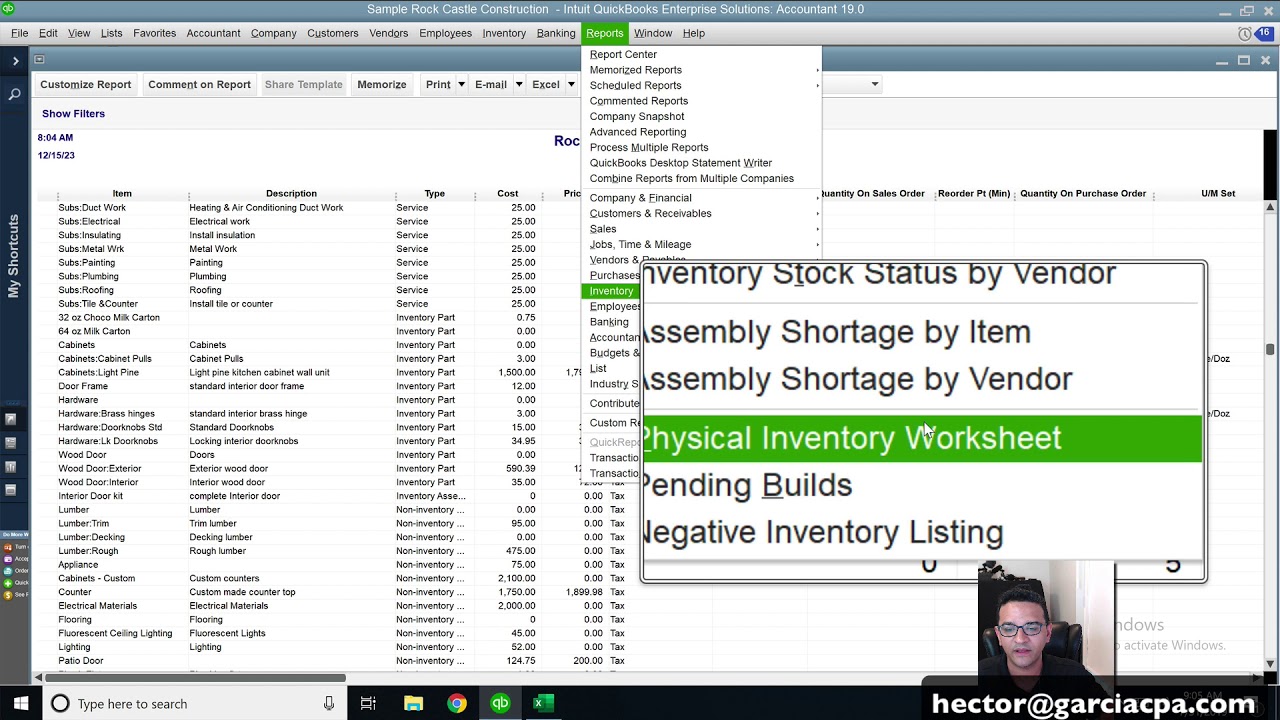This screenshot has width=1280, height=720.
Task: Click the purple Accept payments icon
Action: point(8,559)
